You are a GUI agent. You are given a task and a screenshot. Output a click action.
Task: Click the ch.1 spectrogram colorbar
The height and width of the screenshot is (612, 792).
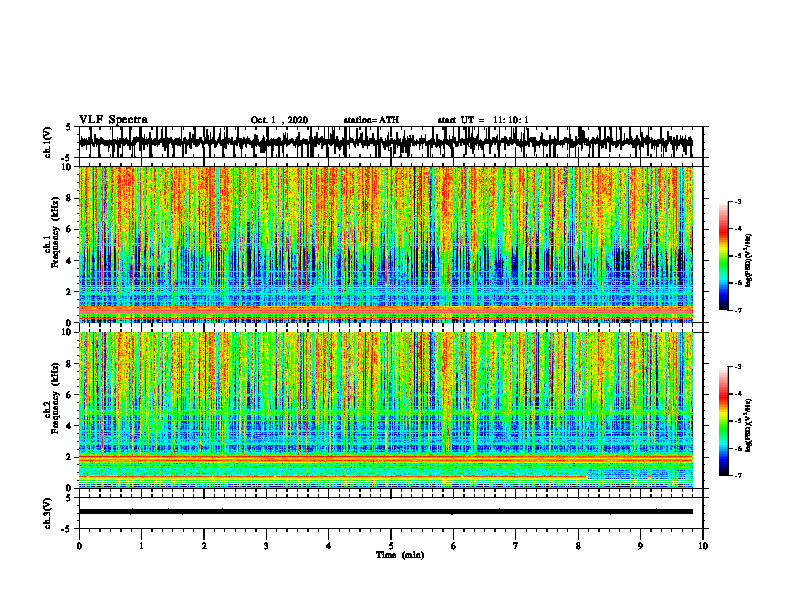[724, 256]
